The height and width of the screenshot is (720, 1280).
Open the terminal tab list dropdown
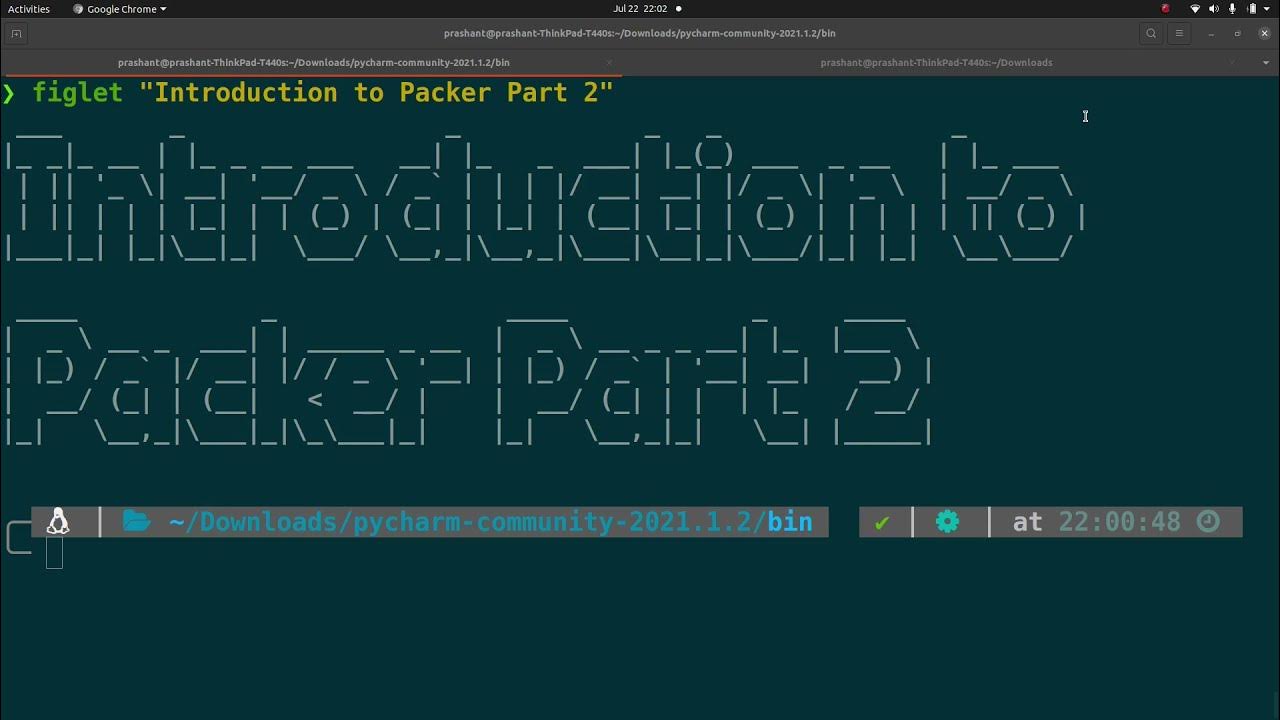click(x=1265, y=62)
